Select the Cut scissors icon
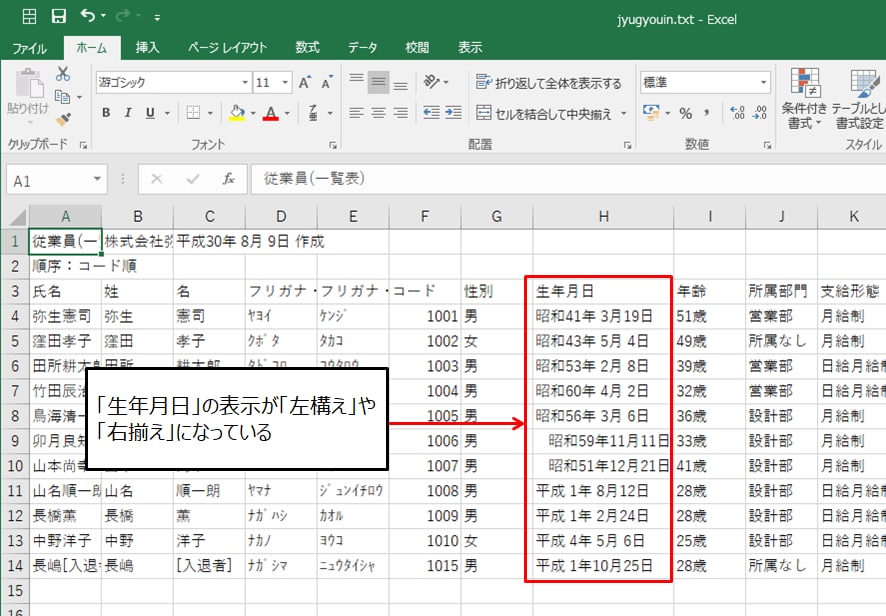The image size is (886, 616). point(63,74)
